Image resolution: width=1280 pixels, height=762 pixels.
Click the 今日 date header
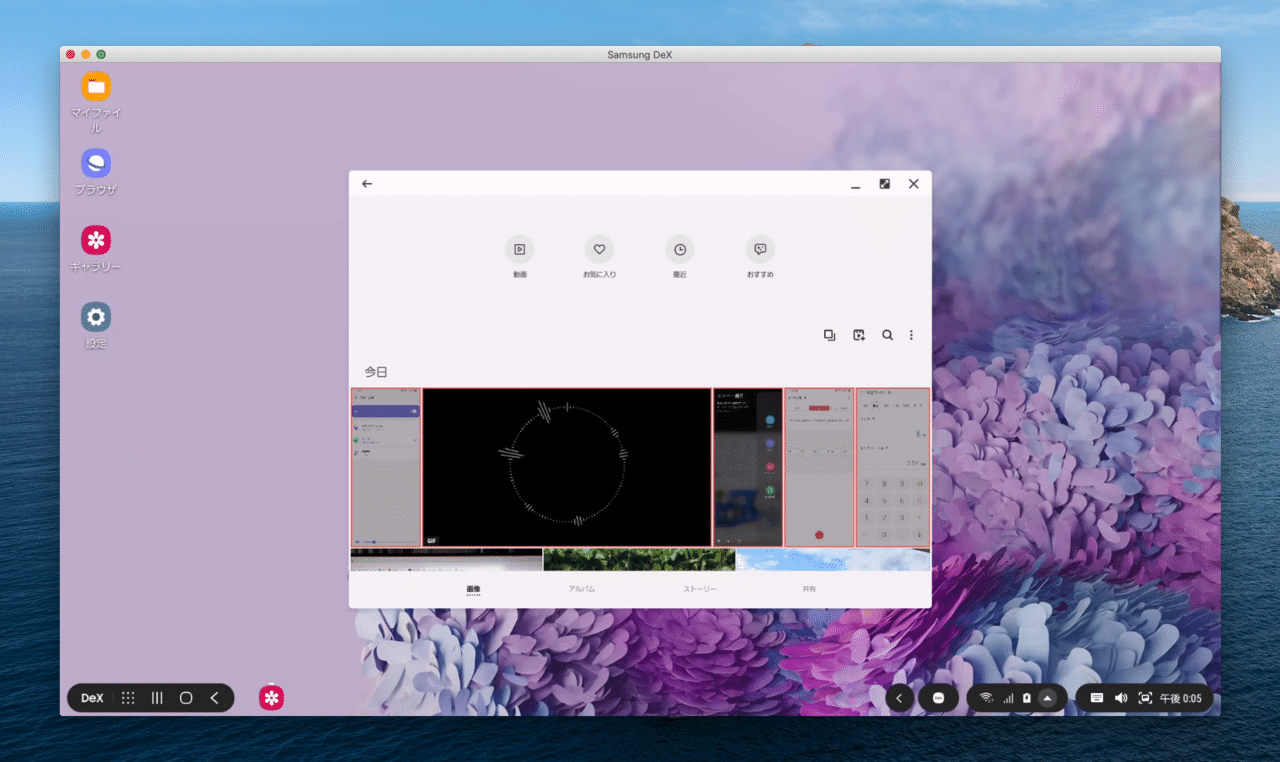[x=375, y=372]
